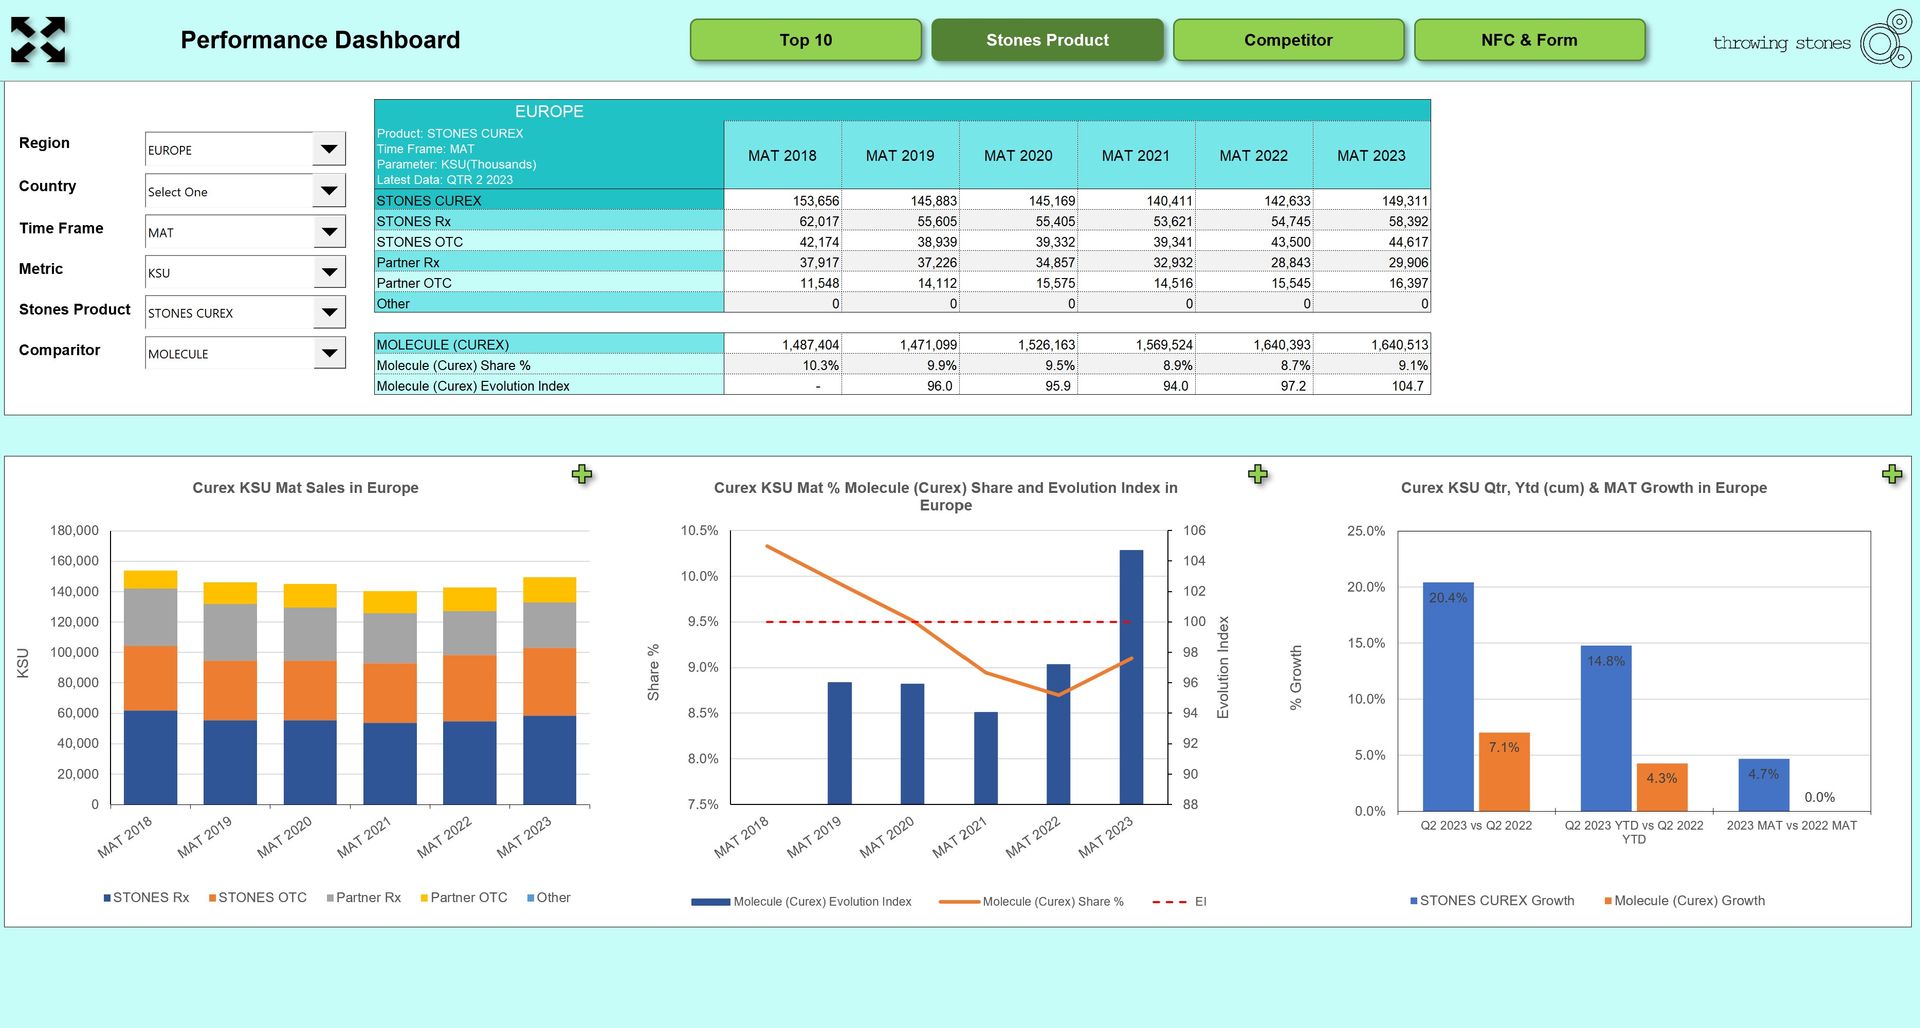The image size is (1920, 1028).
Task: Open the Comparitor MOLECULE dropdown arrow
Action: (329, 352)
